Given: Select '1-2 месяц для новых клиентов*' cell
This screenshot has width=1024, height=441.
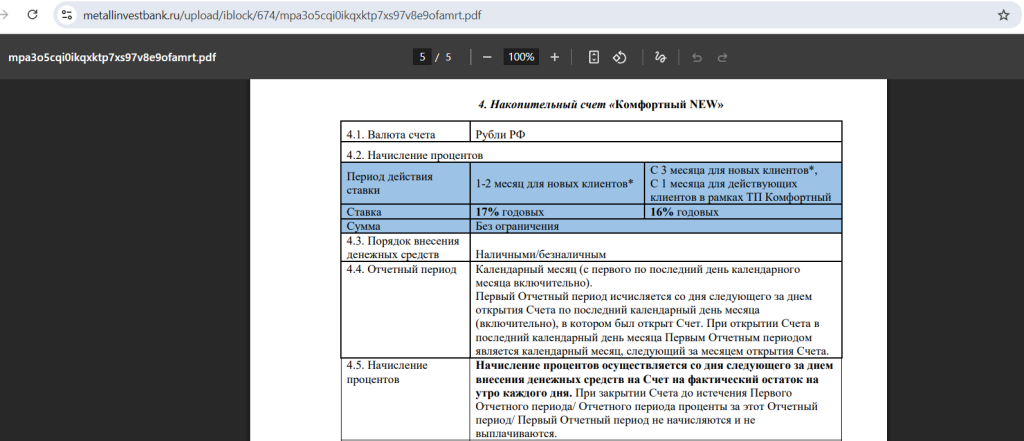Looking at the screenshot, I should 557,184.
